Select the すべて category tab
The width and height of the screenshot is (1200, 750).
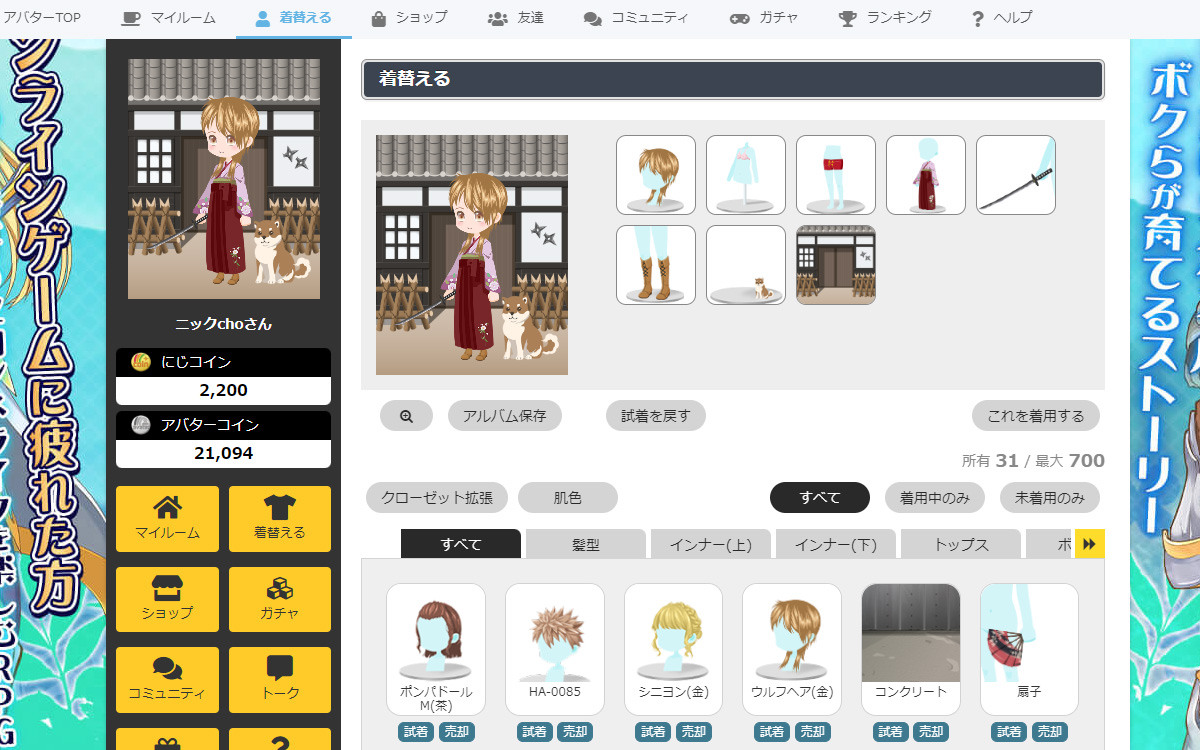(461, 544)
